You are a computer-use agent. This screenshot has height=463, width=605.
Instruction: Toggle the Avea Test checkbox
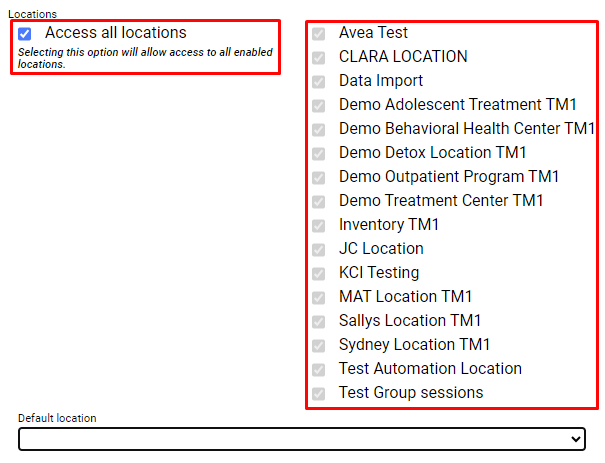319,33
